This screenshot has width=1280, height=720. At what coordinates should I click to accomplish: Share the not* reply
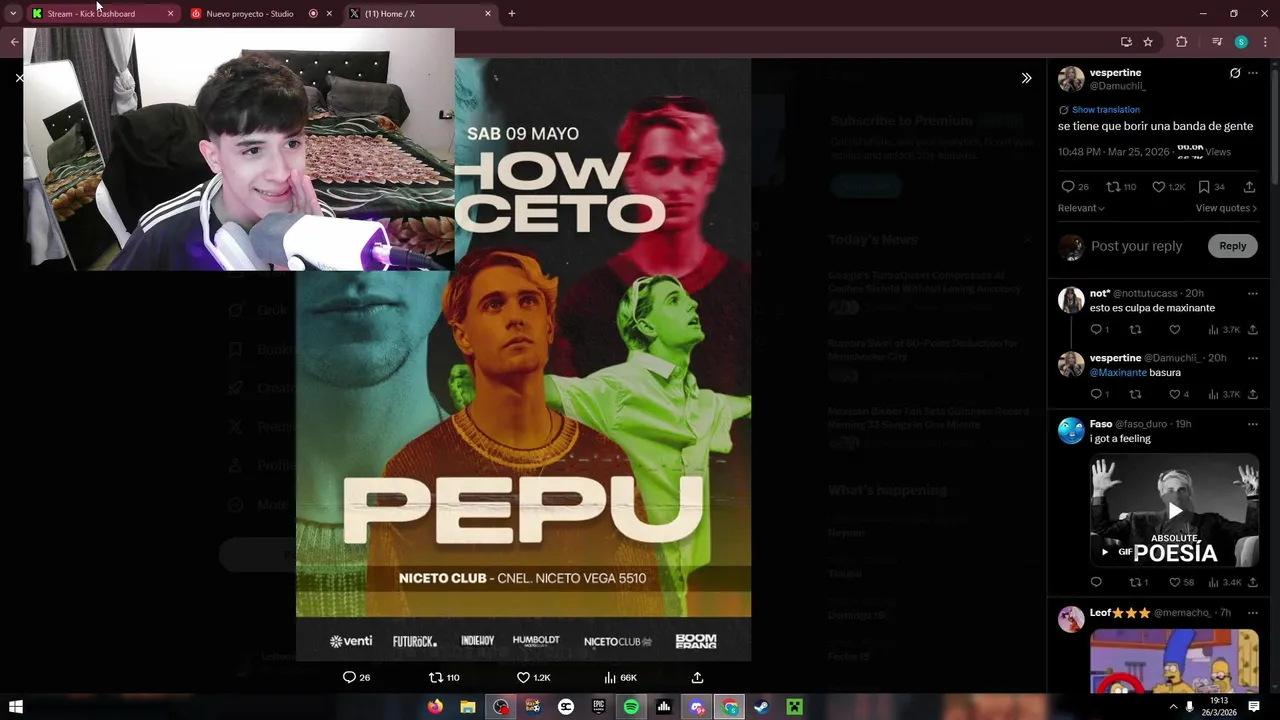click(x=1252, y=330)
